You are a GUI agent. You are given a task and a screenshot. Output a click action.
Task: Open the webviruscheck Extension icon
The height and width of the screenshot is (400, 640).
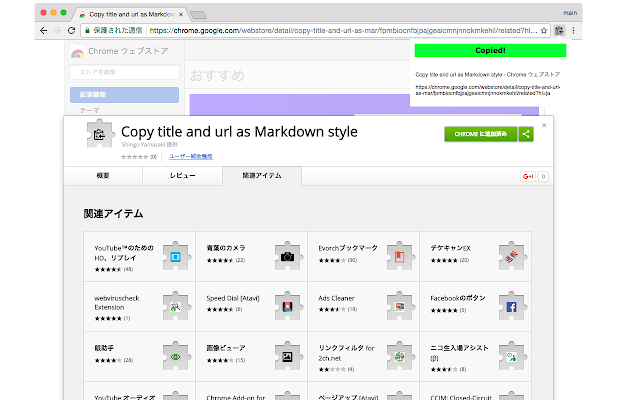click(176, 307)
